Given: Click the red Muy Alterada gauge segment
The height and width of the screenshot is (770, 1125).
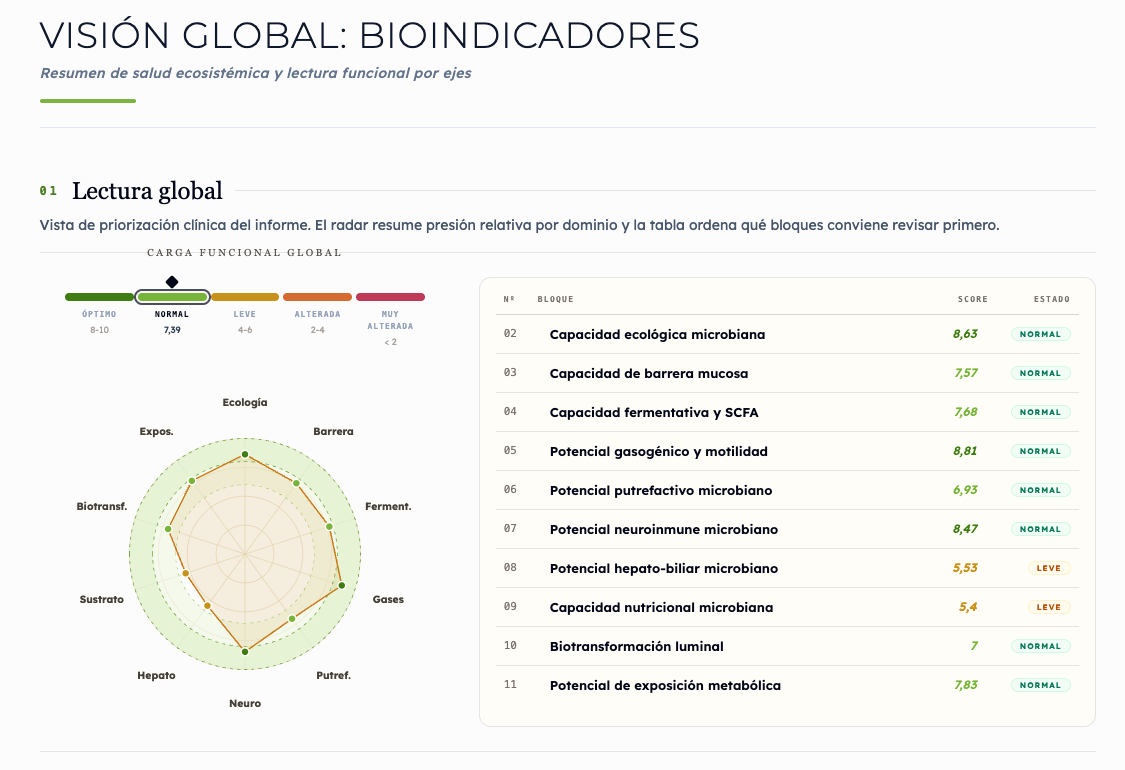Looking at the screenshot, I should point(390,297).
